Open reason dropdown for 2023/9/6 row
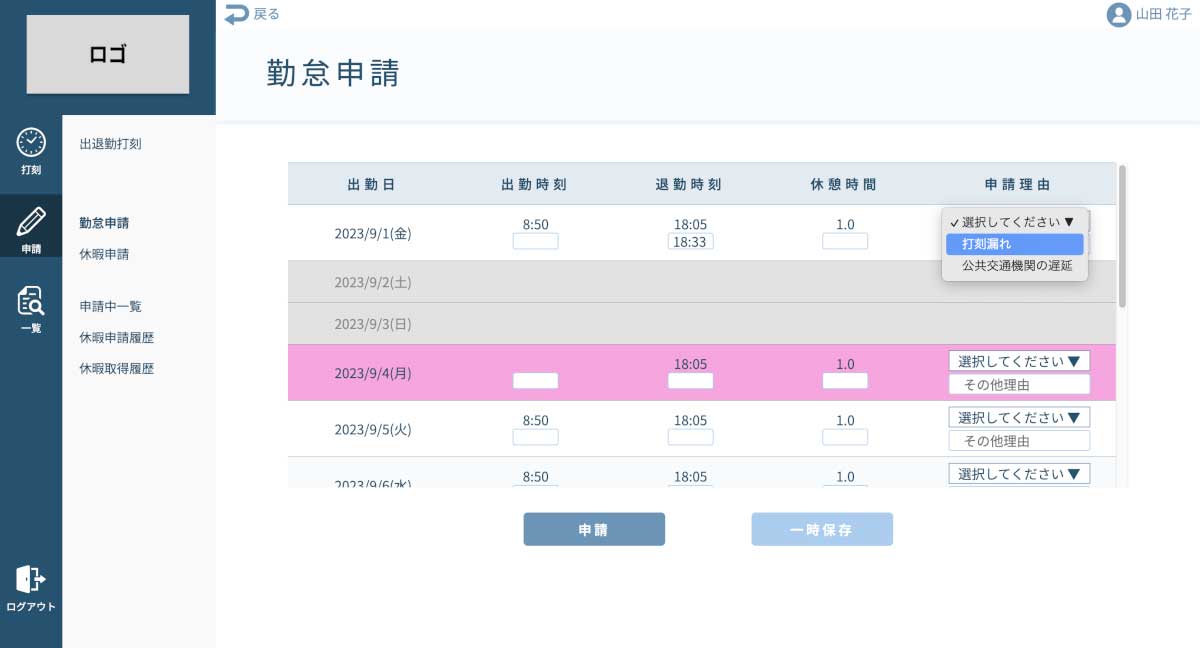Viewport: 1200px width, 648px height. [x=1018, y=473]
